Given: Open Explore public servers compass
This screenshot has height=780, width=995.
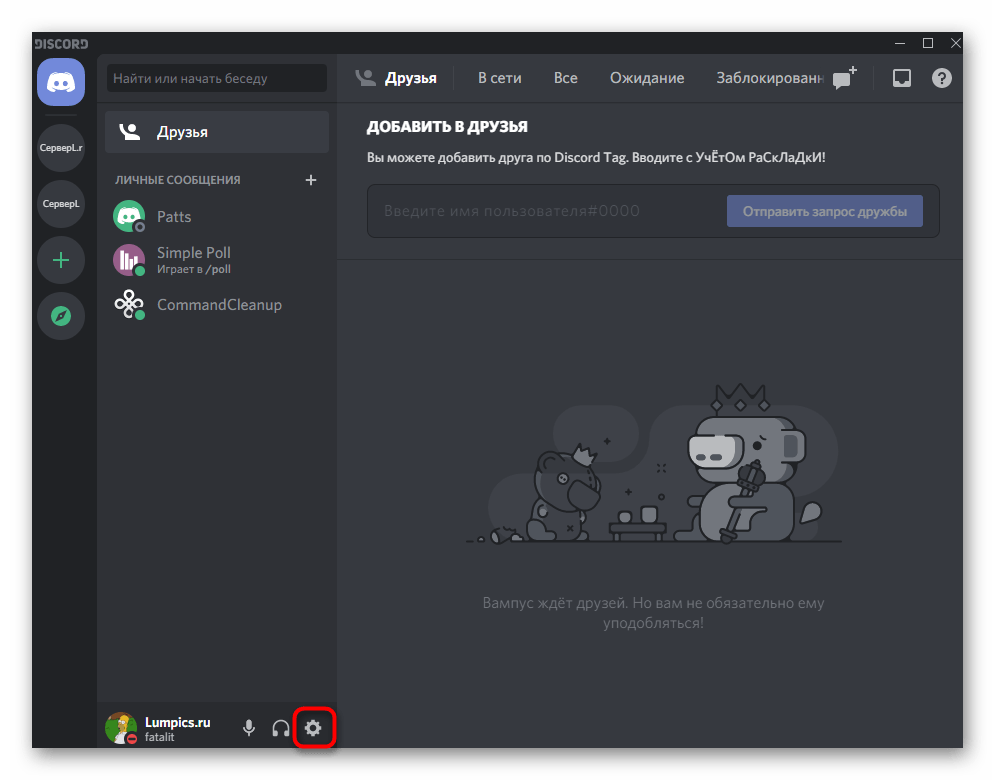Looking at the screenshot, I should click(x=61, y=316).
